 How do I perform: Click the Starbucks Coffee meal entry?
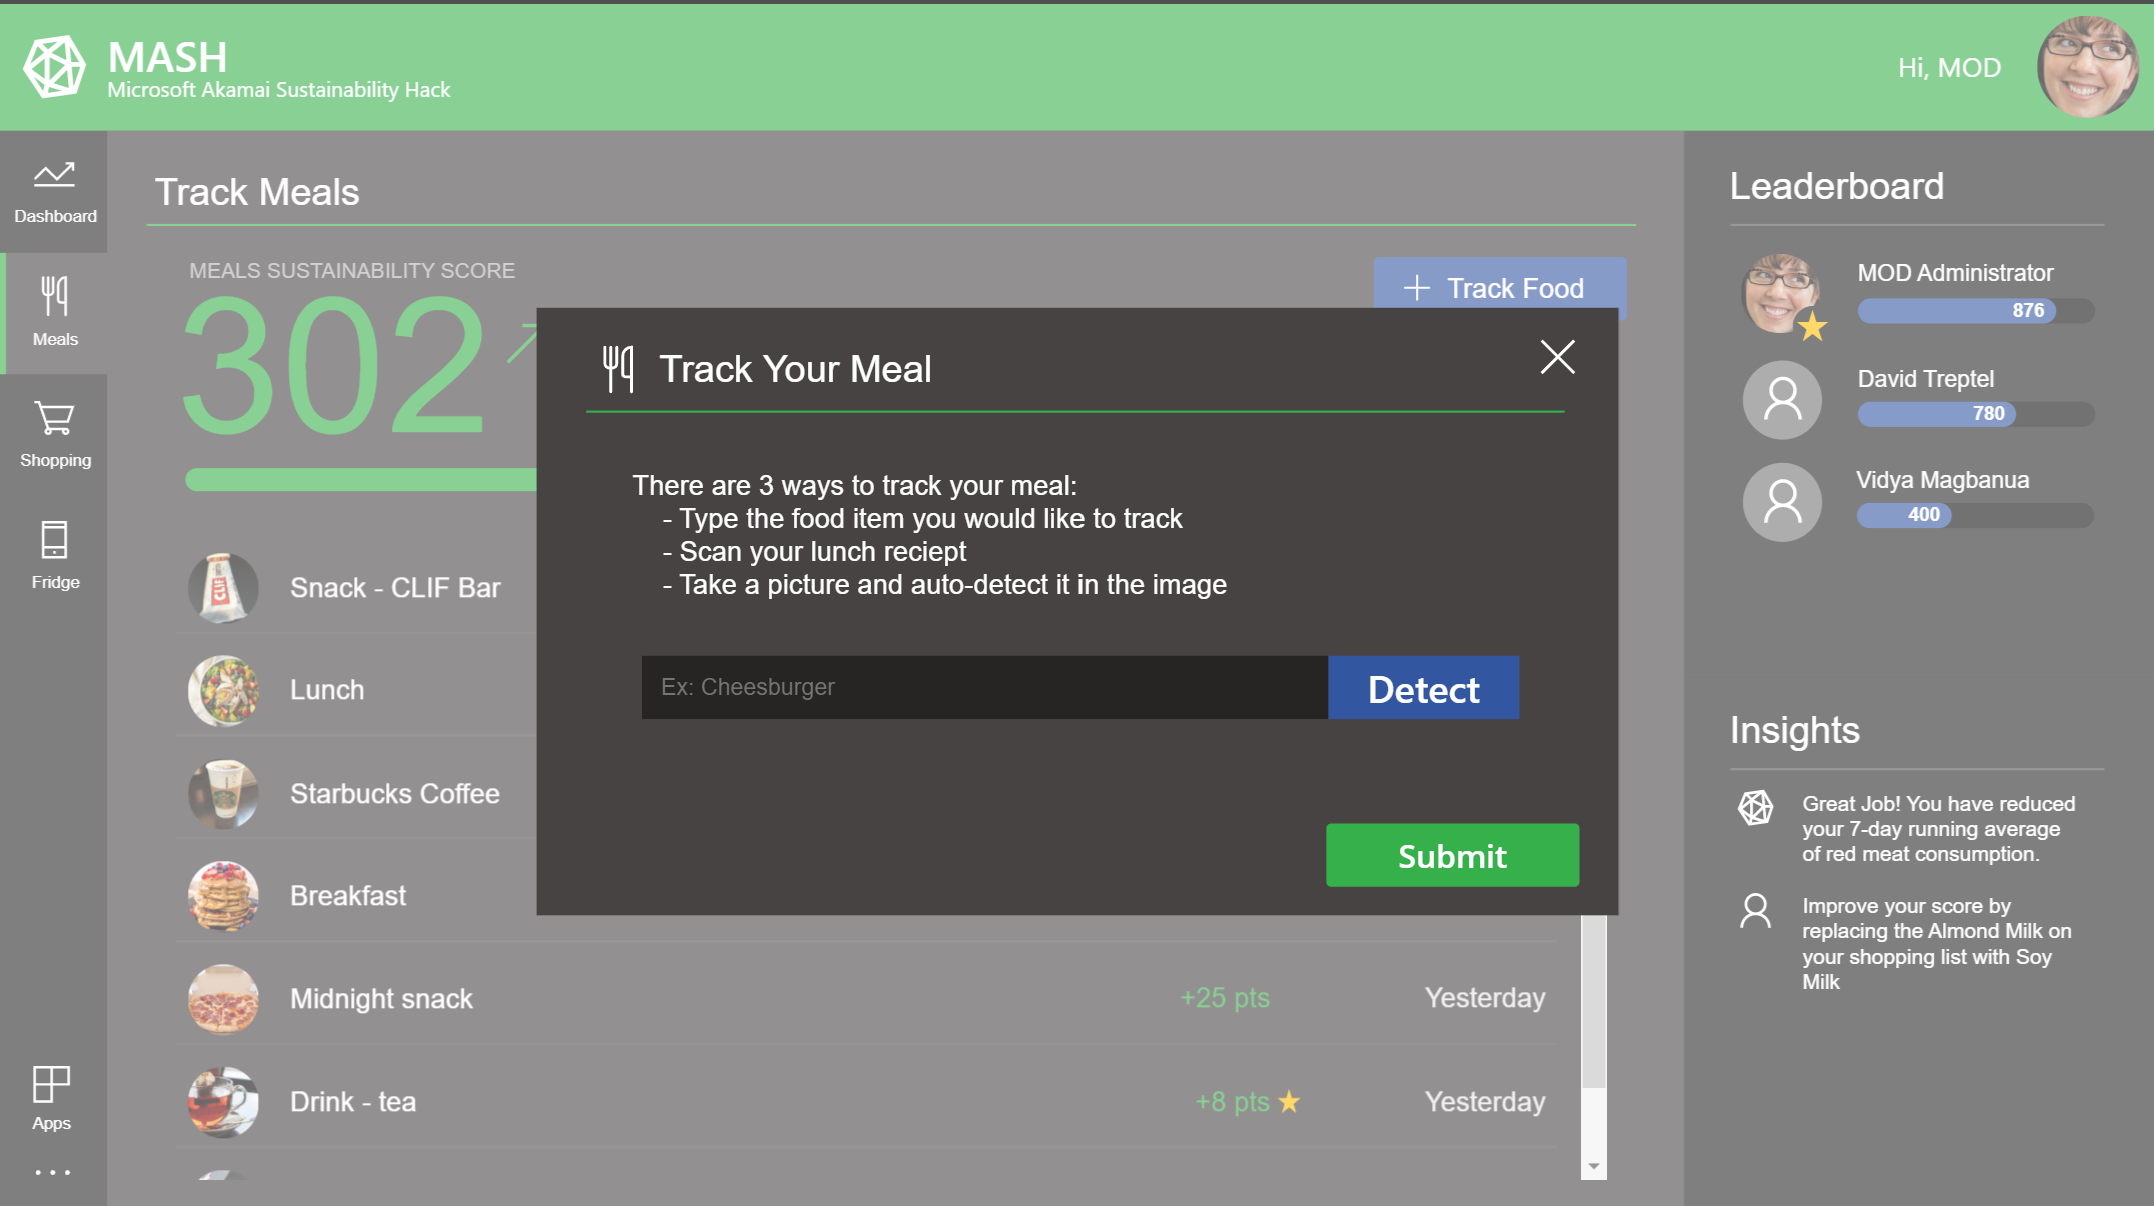tap(395, 792)
